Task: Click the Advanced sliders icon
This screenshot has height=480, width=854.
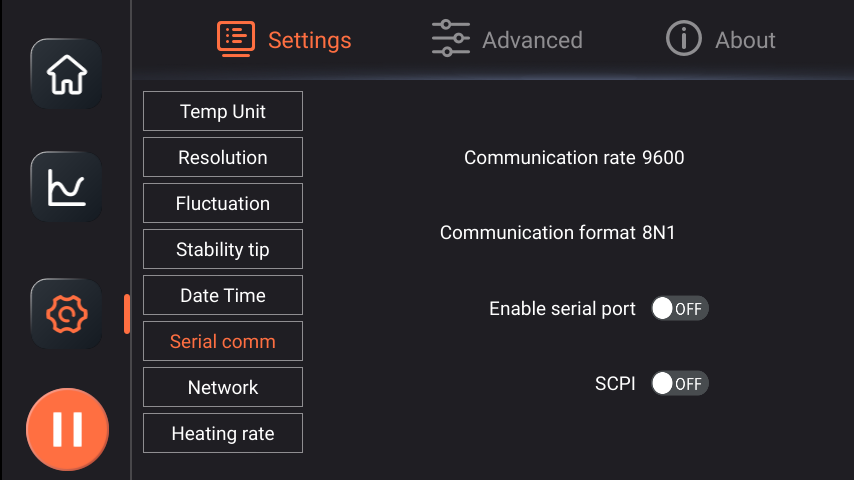Action: click(x=451, y=40)
